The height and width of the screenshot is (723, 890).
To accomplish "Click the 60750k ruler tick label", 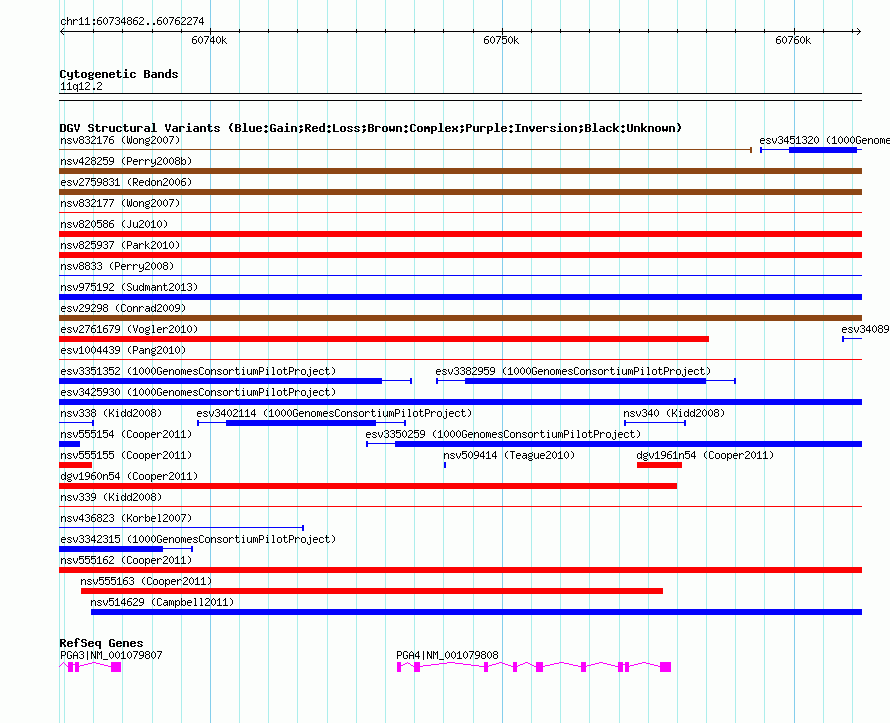I will click(501, 40).
